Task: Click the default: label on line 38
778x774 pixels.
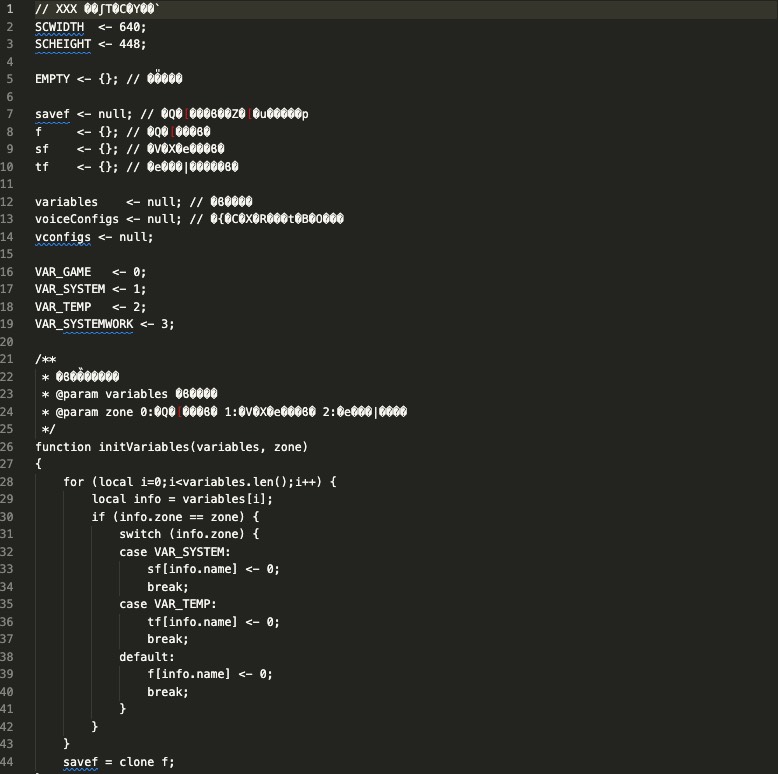Action: click(x=146, y=657)
